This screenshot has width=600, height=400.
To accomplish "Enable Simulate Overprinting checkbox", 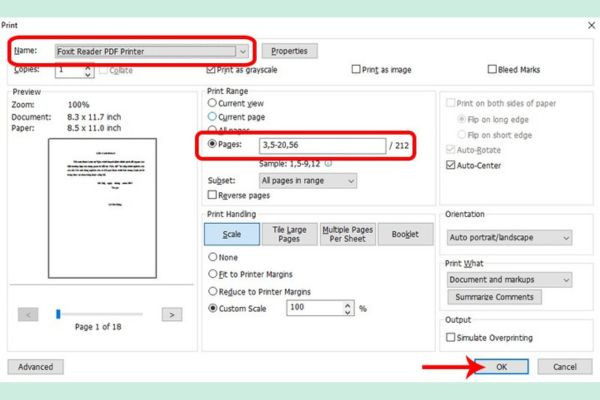I will (x=451, y=337).
